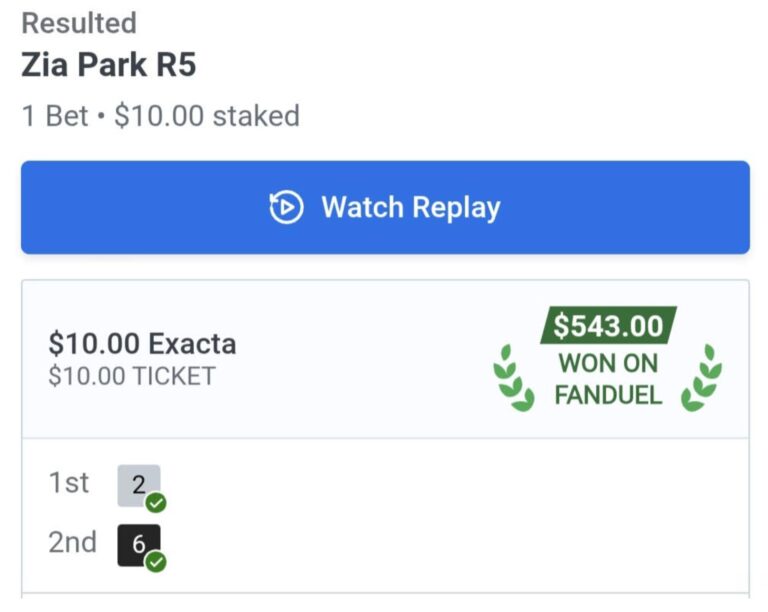Click the right laurel wreath icon
Viewport: 768px width, 612px height.
(x=701, y=378)
